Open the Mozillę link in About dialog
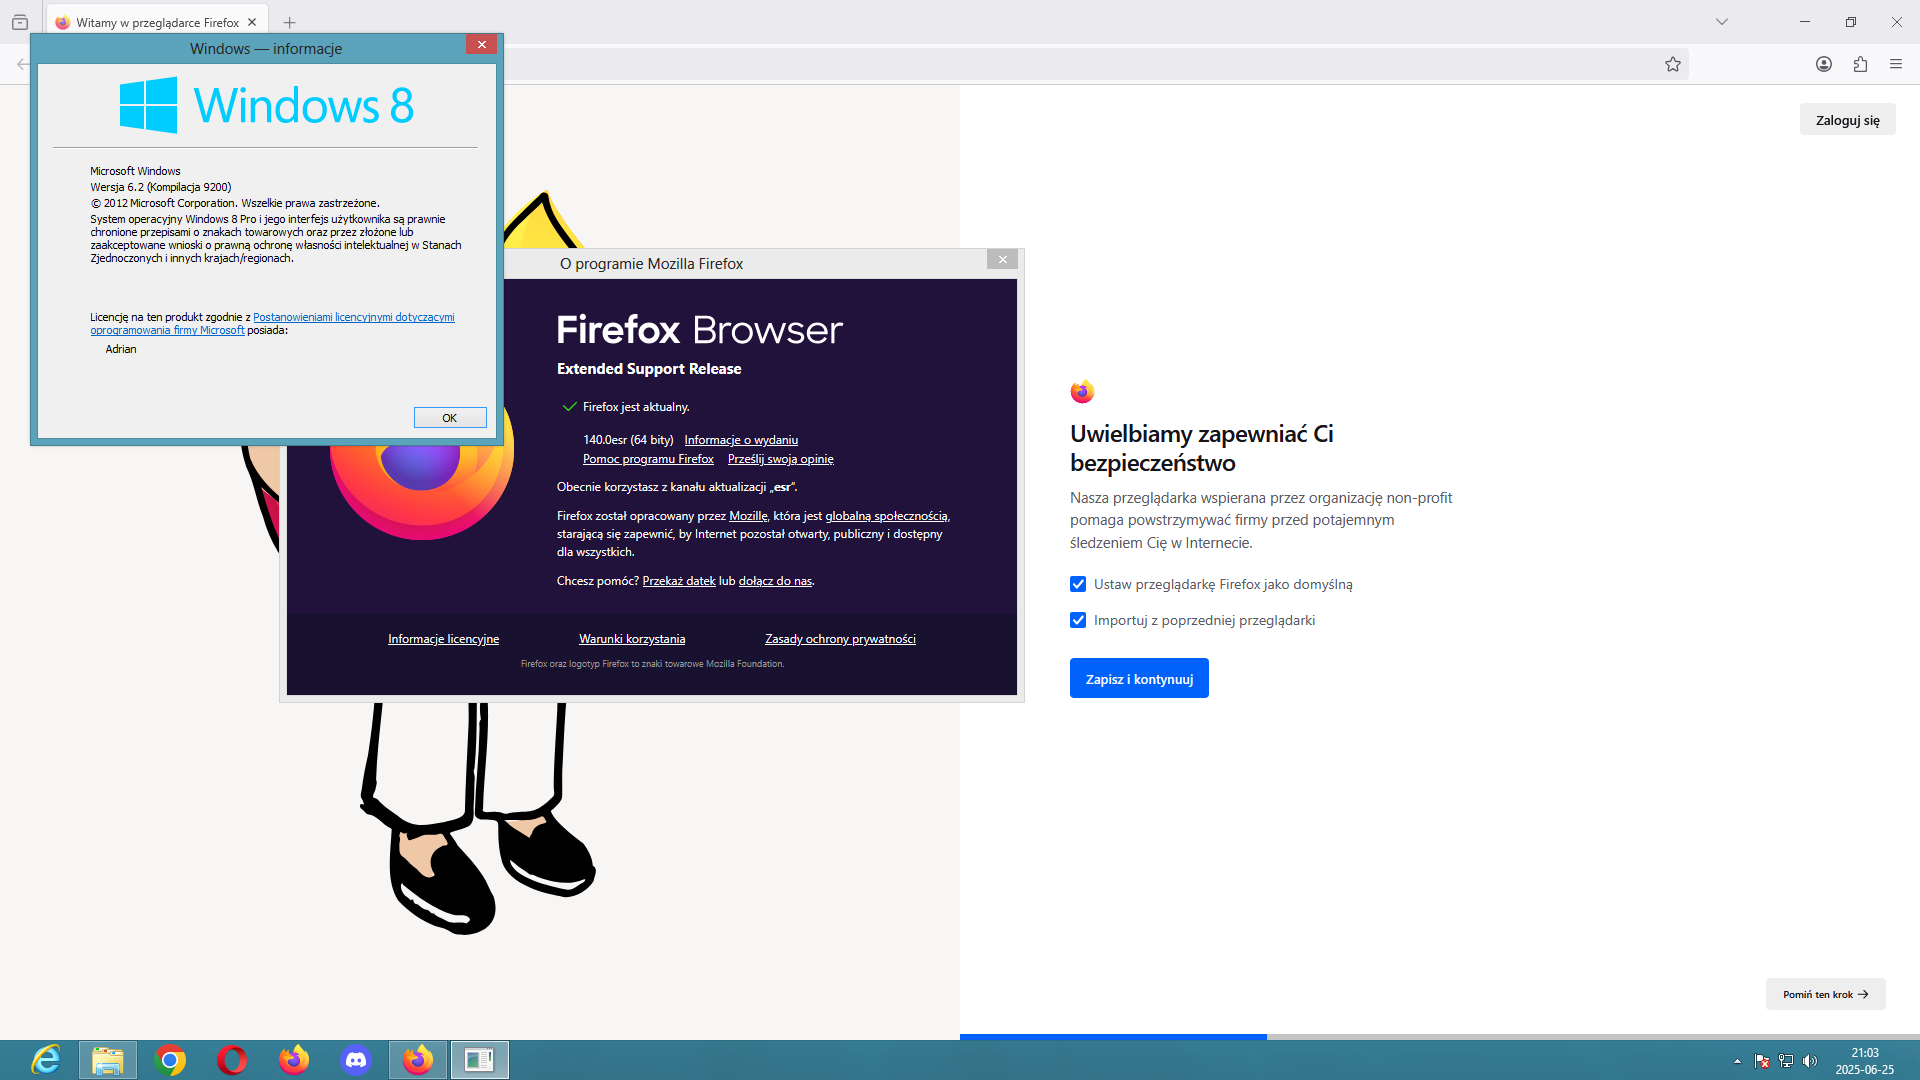 pyautogui.click(x=749, y=516)
